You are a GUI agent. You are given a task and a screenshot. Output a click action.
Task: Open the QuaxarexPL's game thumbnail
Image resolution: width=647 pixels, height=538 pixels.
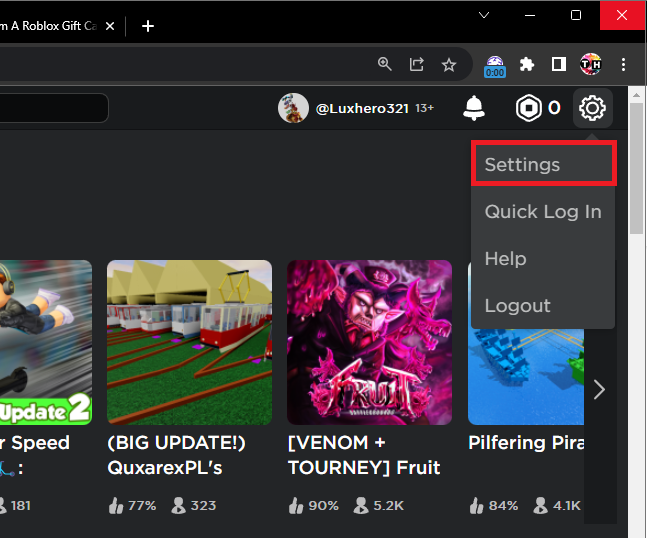tap(189, 342)
